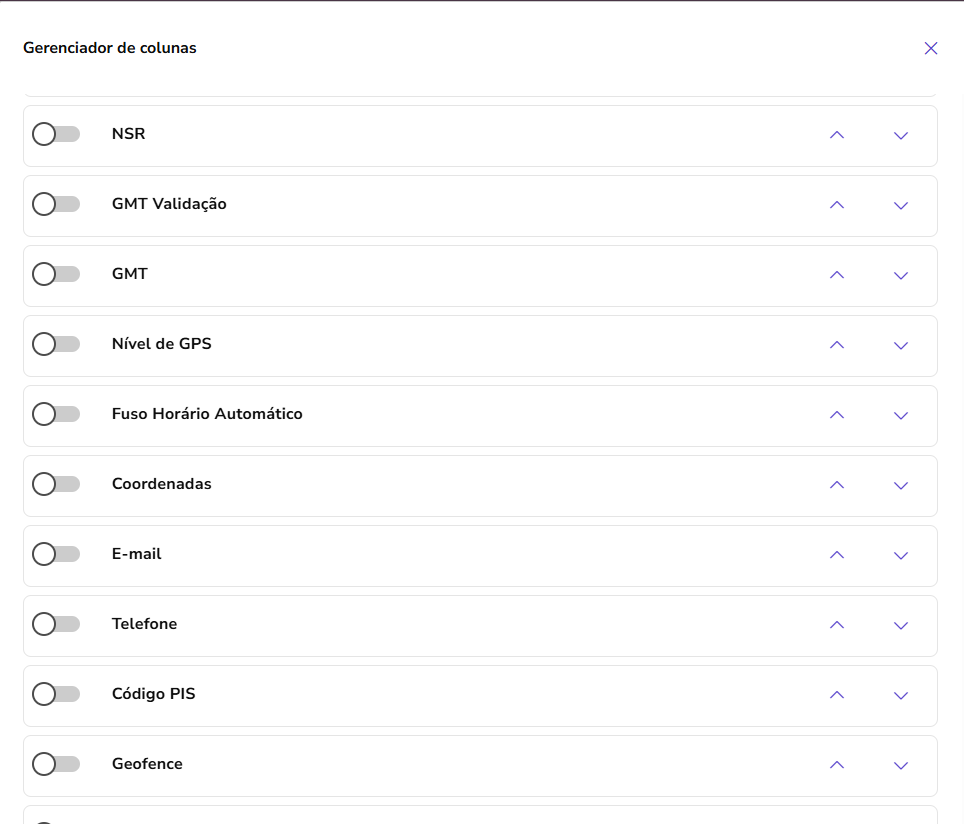Move E-mail column down
Image resolution: width=964 pixels, height=824 pixels.
(x=901, y=555)
